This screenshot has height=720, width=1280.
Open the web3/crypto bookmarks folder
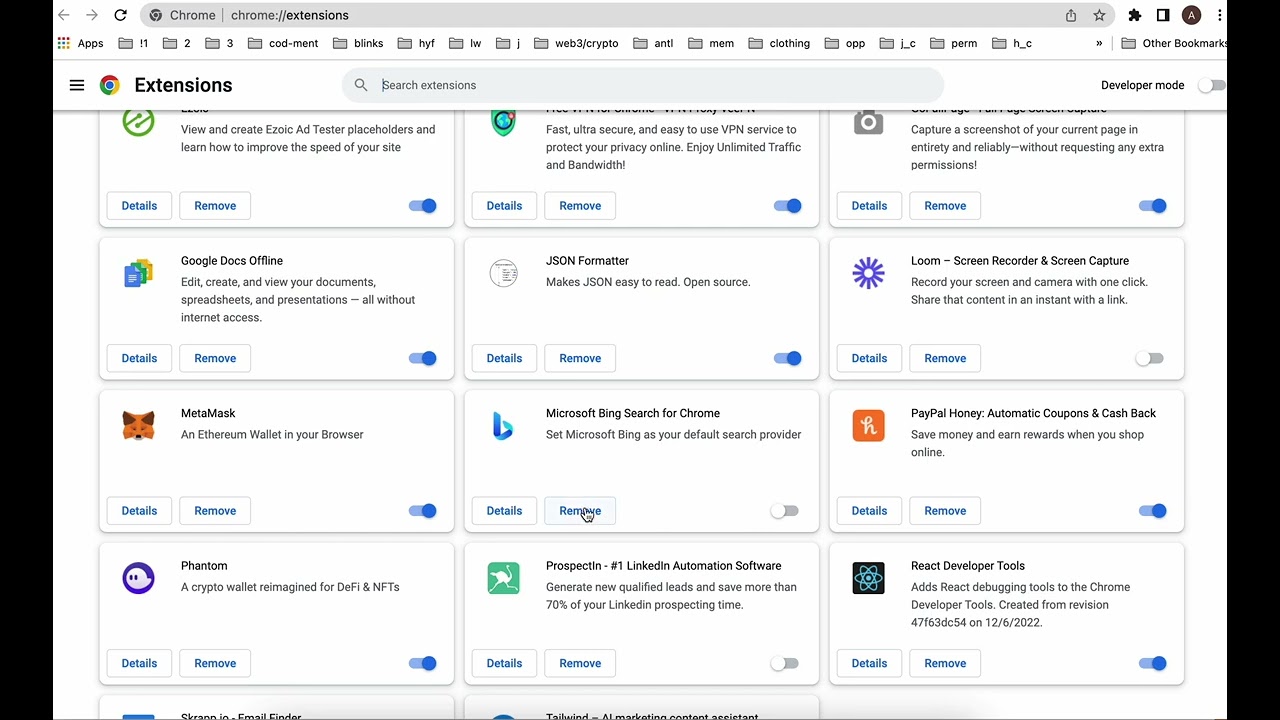click(x=576, y=43)
